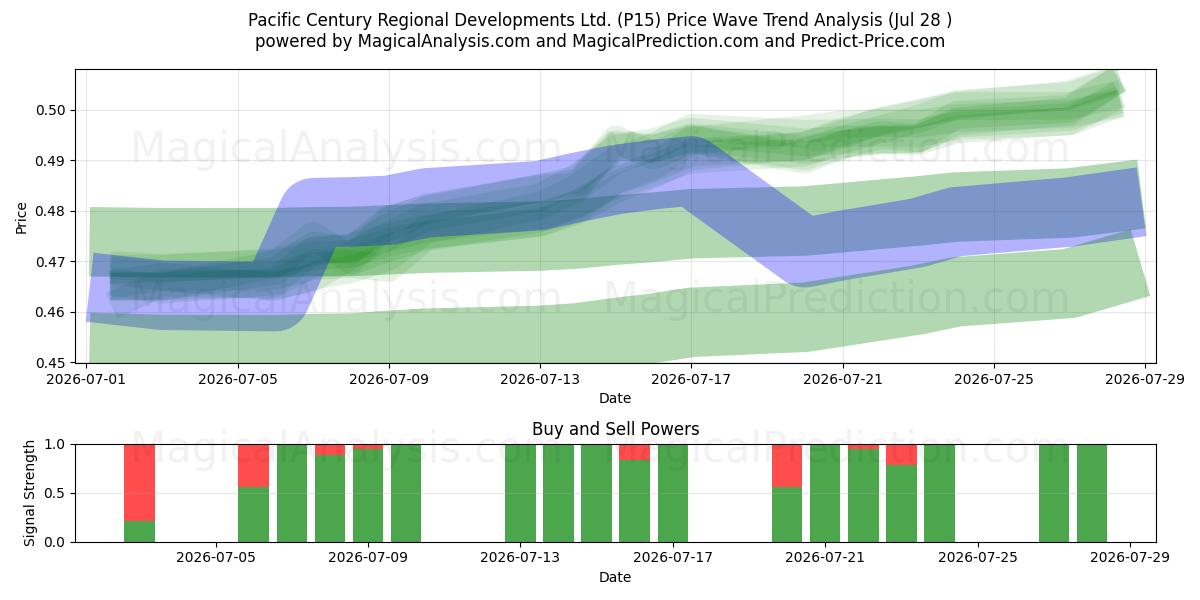1200x600 pixels.
Task: Click the 2026-07-29 date on the price chart
Action: click(x=1145, y=379)
